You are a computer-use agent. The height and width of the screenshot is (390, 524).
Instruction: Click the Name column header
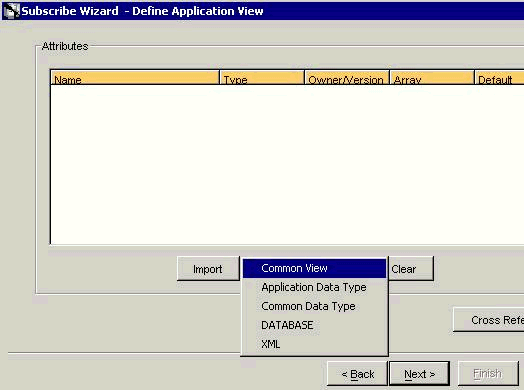point(135,78)
